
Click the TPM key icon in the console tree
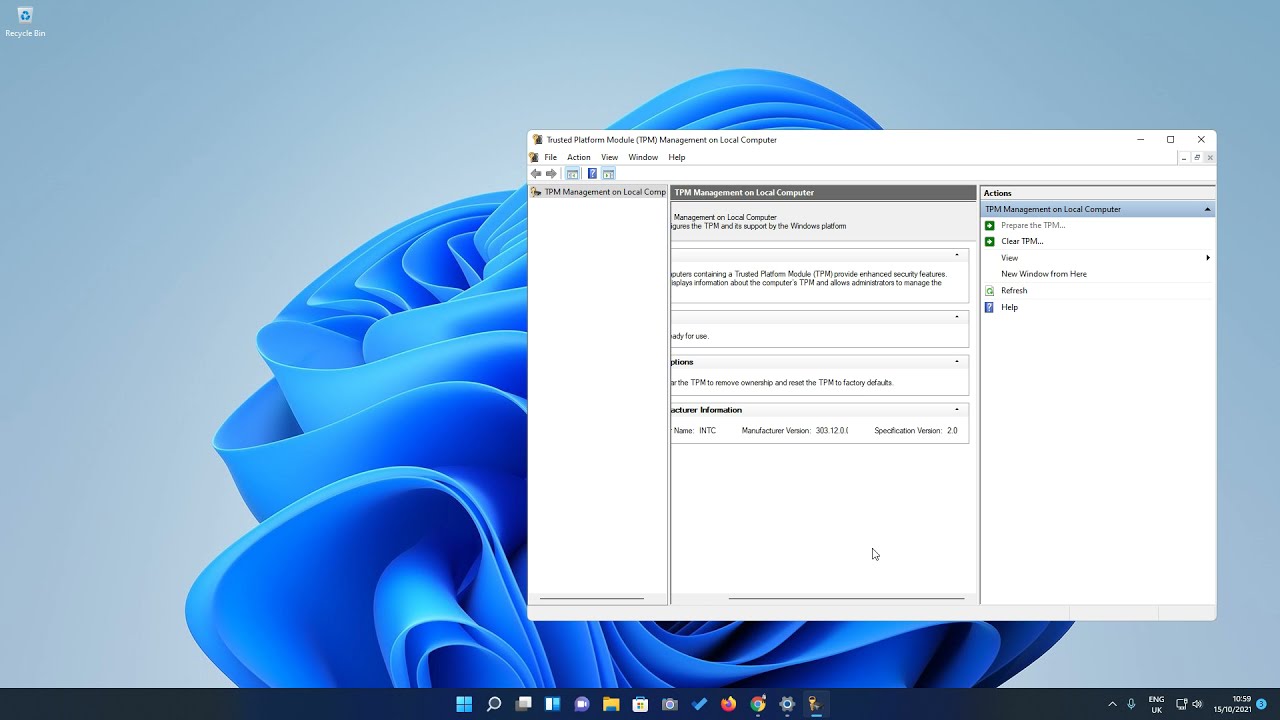tap(536, 192)
